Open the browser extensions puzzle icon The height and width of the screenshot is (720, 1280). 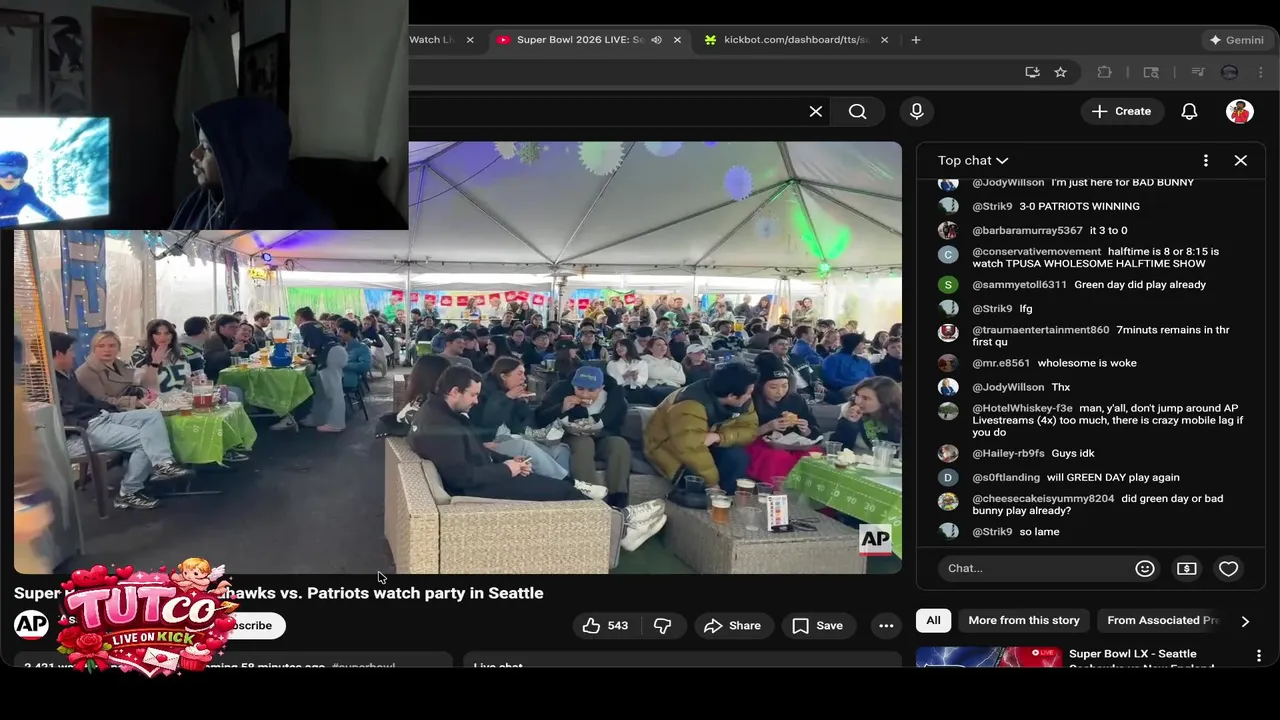click(x=1105, y=72)
